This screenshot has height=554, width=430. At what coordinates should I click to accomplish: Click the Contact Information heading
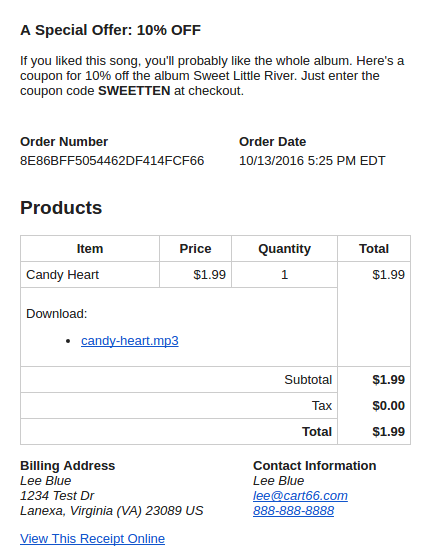click(314, 466)
